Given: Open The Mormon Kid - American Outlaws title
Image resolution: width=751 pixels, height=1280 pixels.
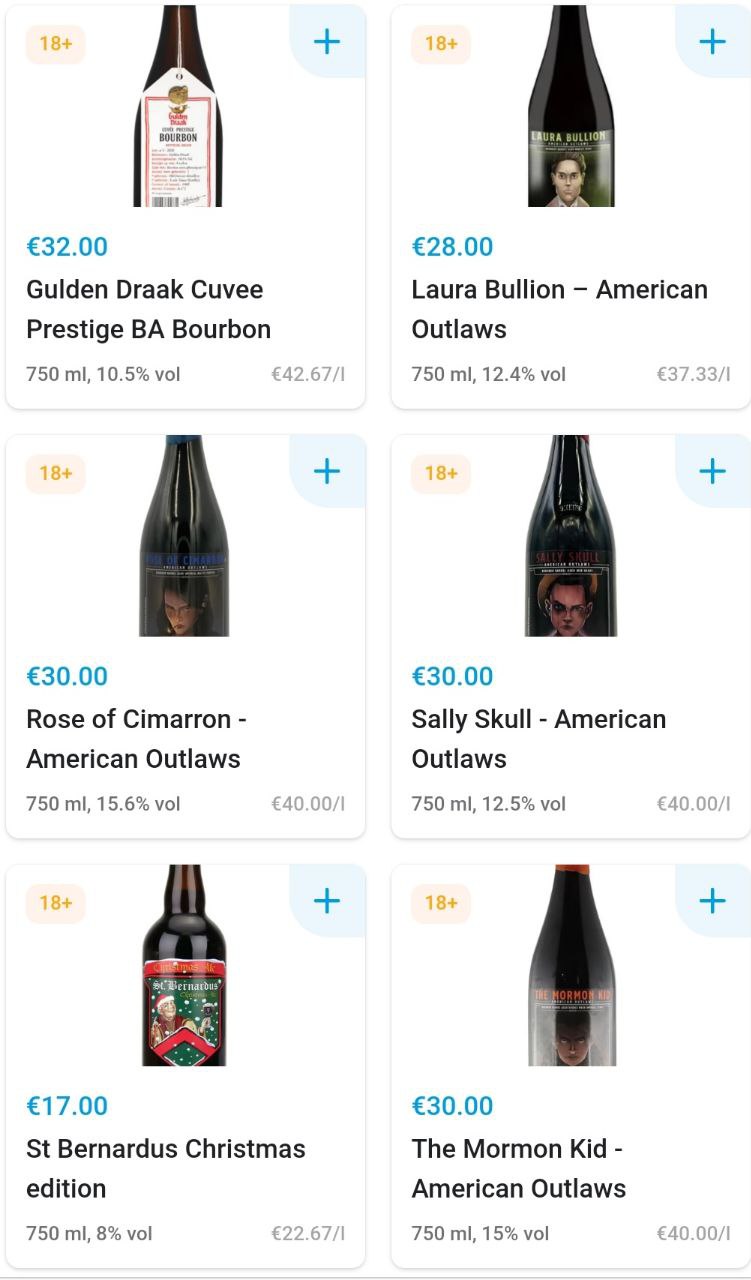Looking at the screenshot, I should pyautogui.click(x=518, y=1169).
